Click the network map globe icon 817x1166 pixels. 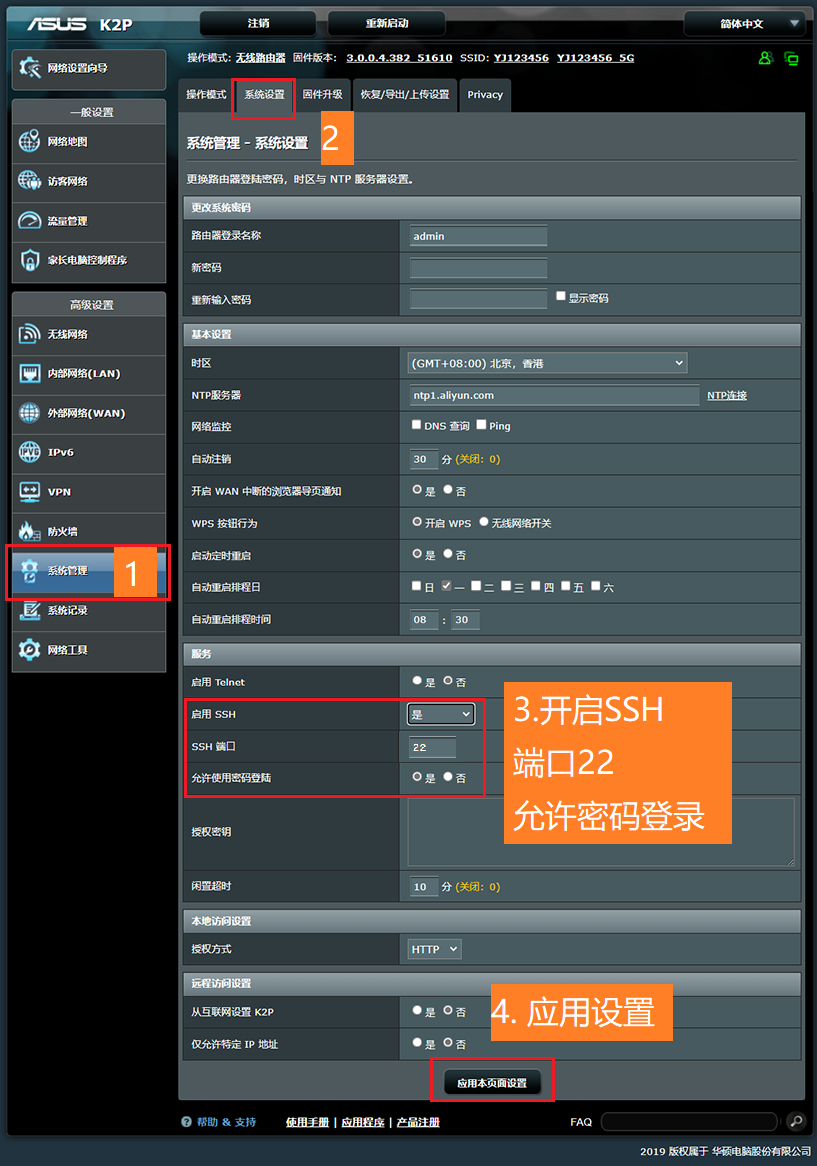coord(30,142)
